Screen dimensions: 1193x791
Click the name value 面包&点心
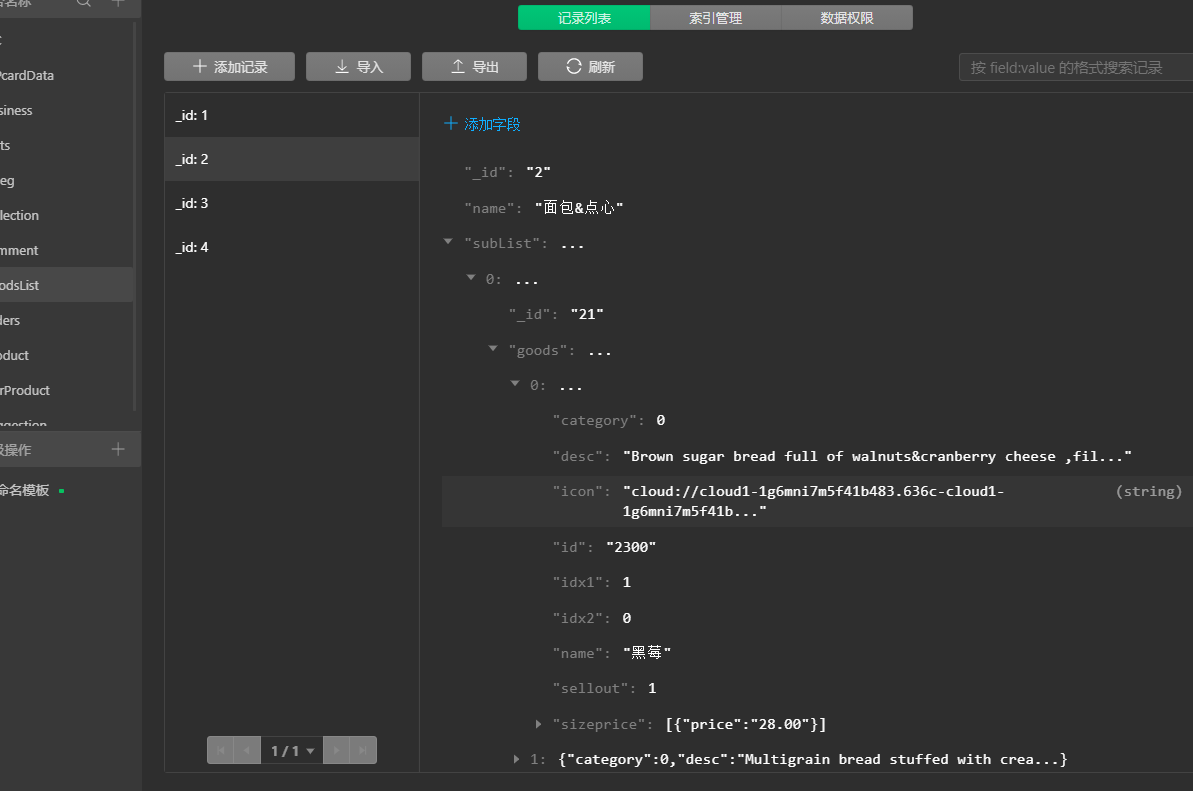click(x=579, y=208)
